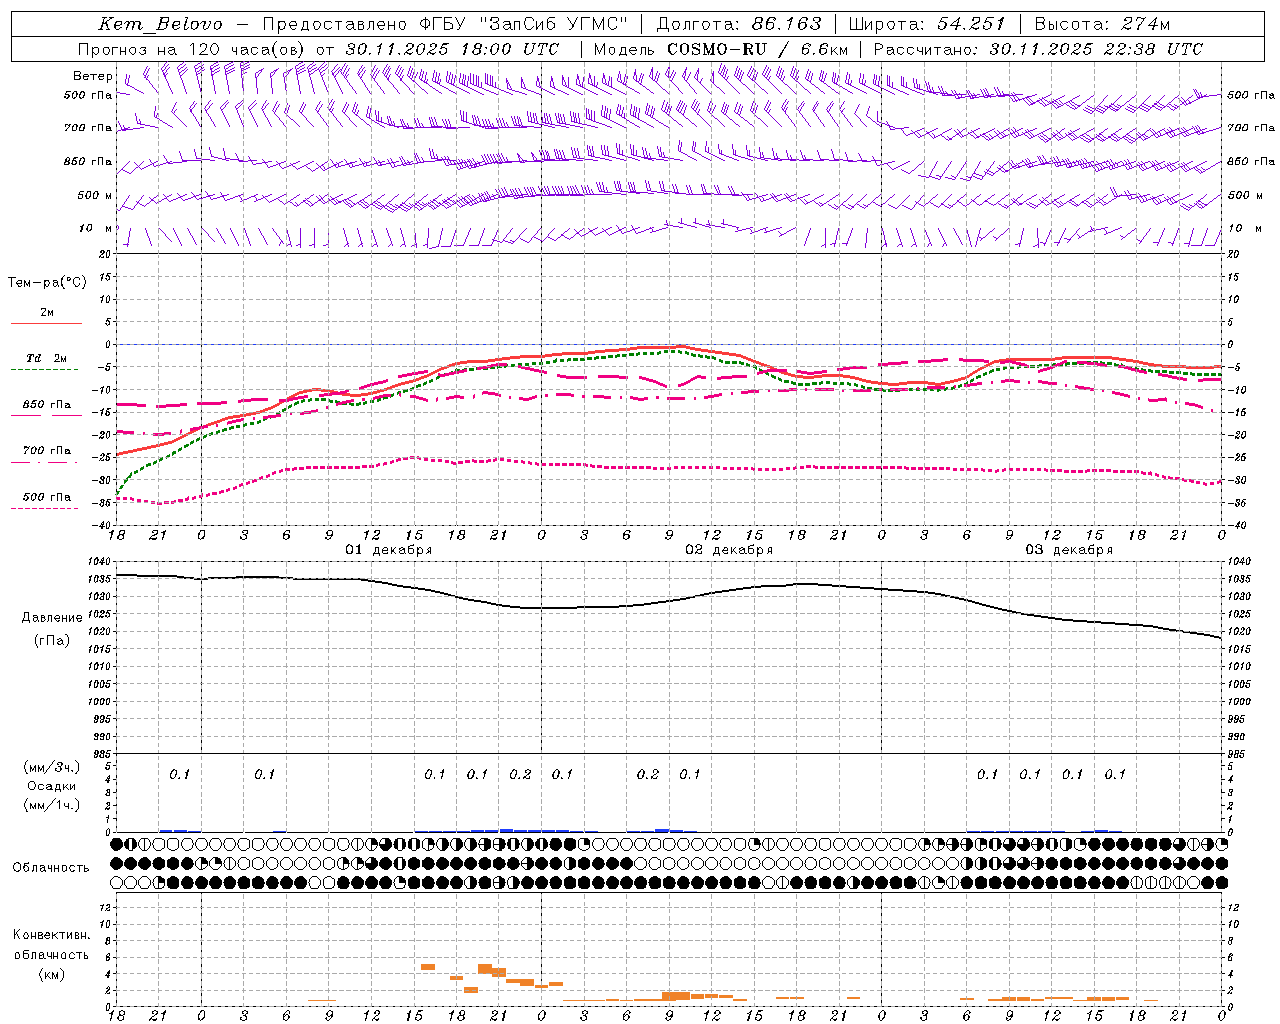Click the '(мм/3ч.)' precipitation unit label
Viewport: 1280px width, 1024px height.
point(52,768)
